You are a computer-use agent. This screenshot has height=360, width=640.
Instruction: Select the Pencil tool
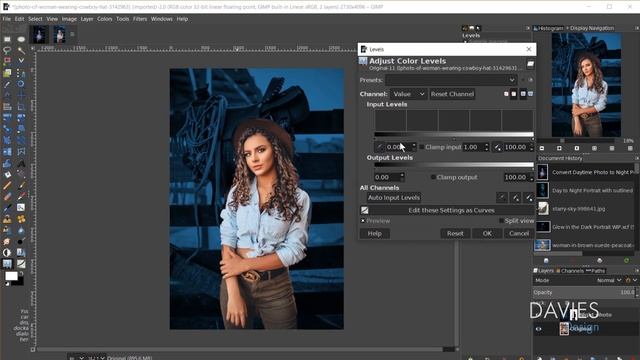coord(7,186)
